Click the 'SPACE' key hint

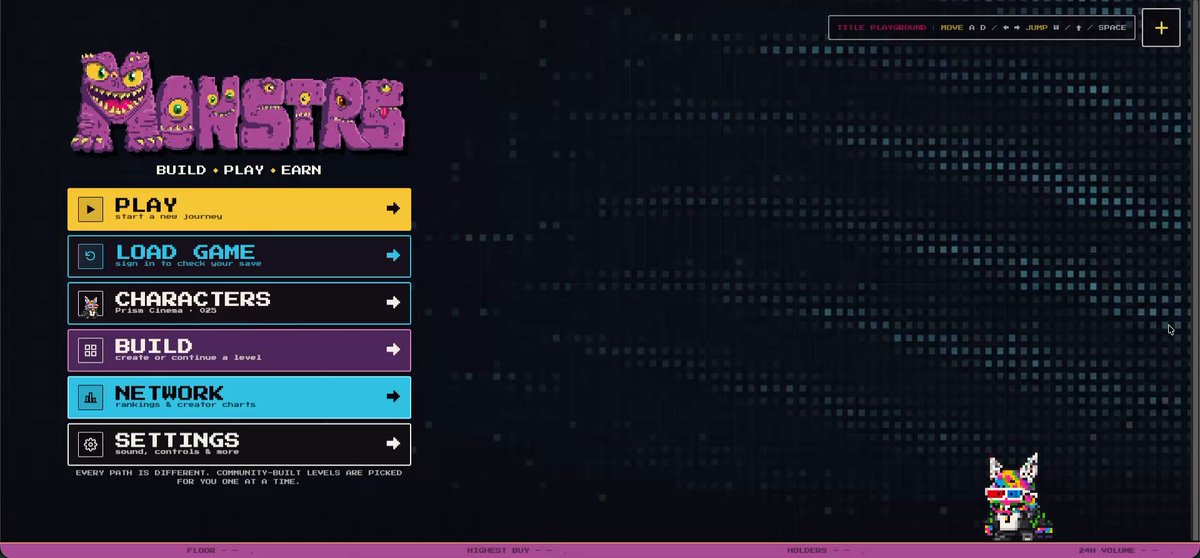coord(1112,28)
